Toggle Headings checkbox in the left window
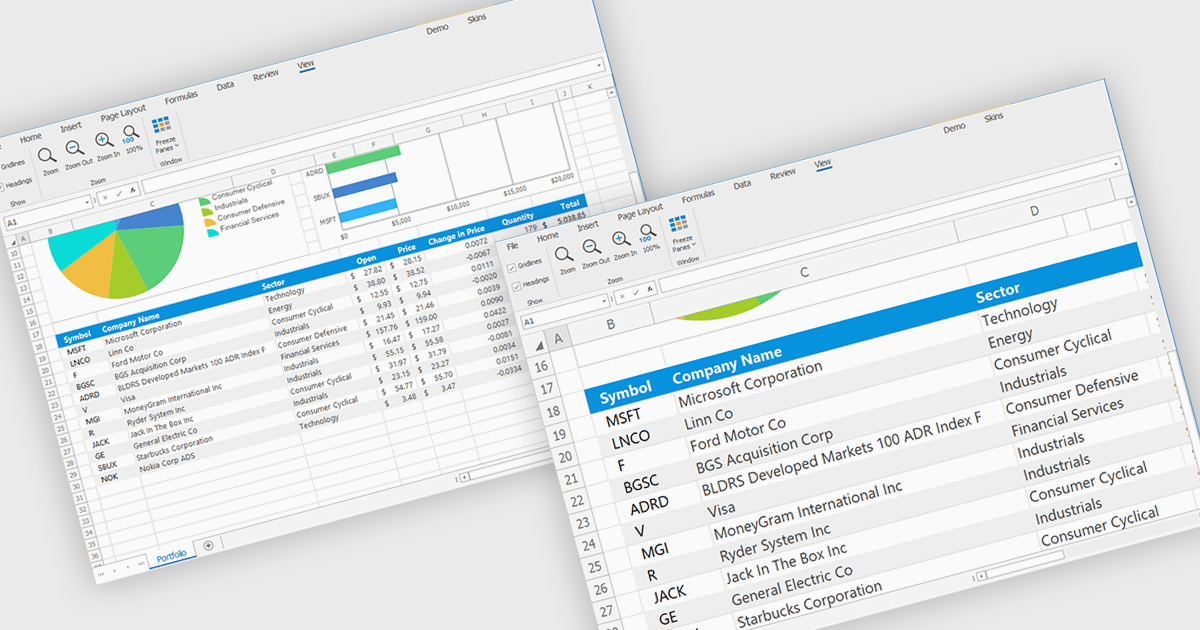This screenshot has width=1200, height=630. click(x=3, y=185)
